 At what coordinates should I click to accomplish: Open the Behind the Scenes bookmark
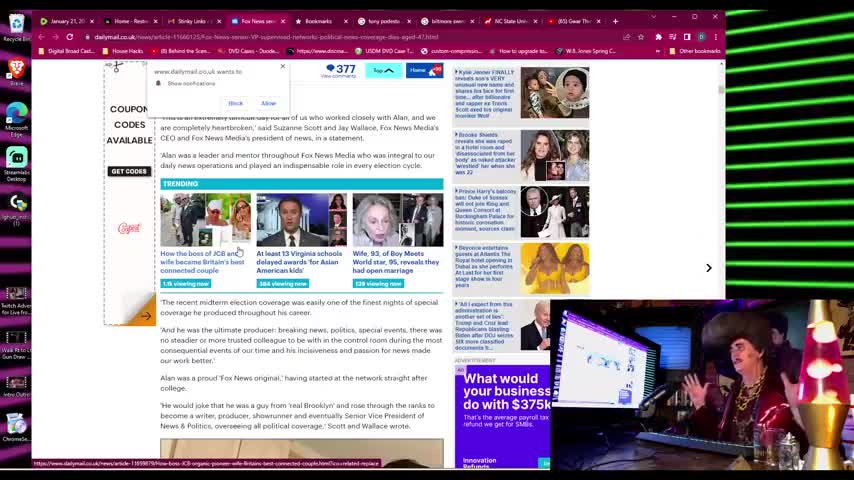[180, 51]
